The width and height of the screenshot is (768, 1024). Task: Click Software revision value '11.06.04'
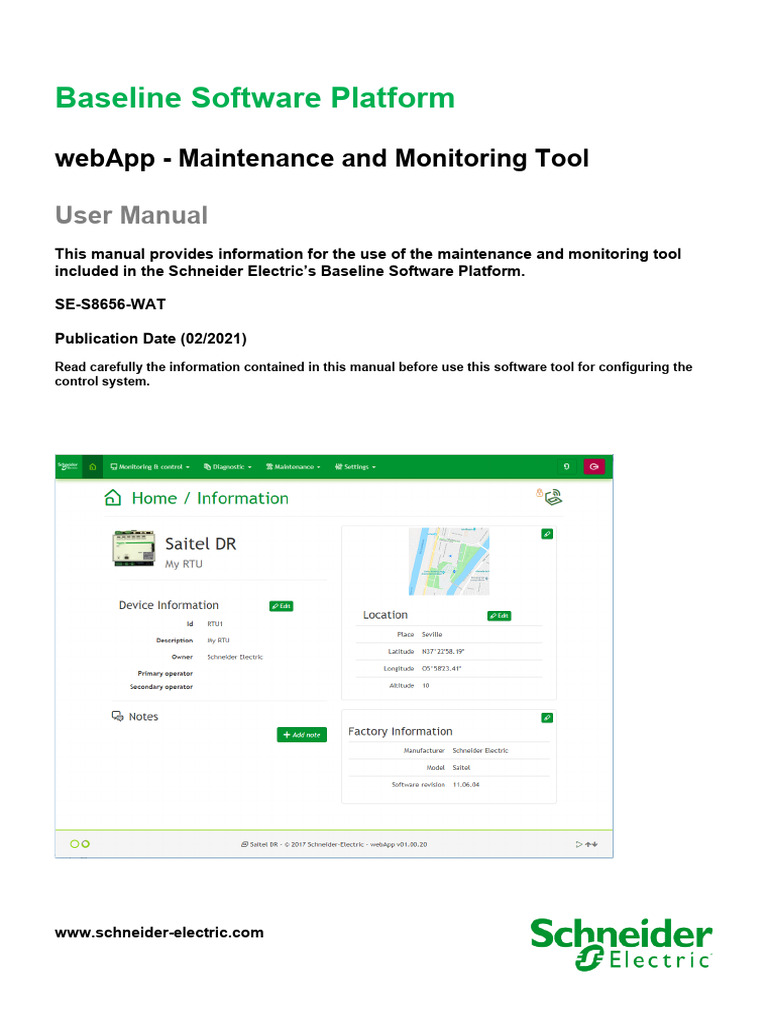tap(466, 785)
